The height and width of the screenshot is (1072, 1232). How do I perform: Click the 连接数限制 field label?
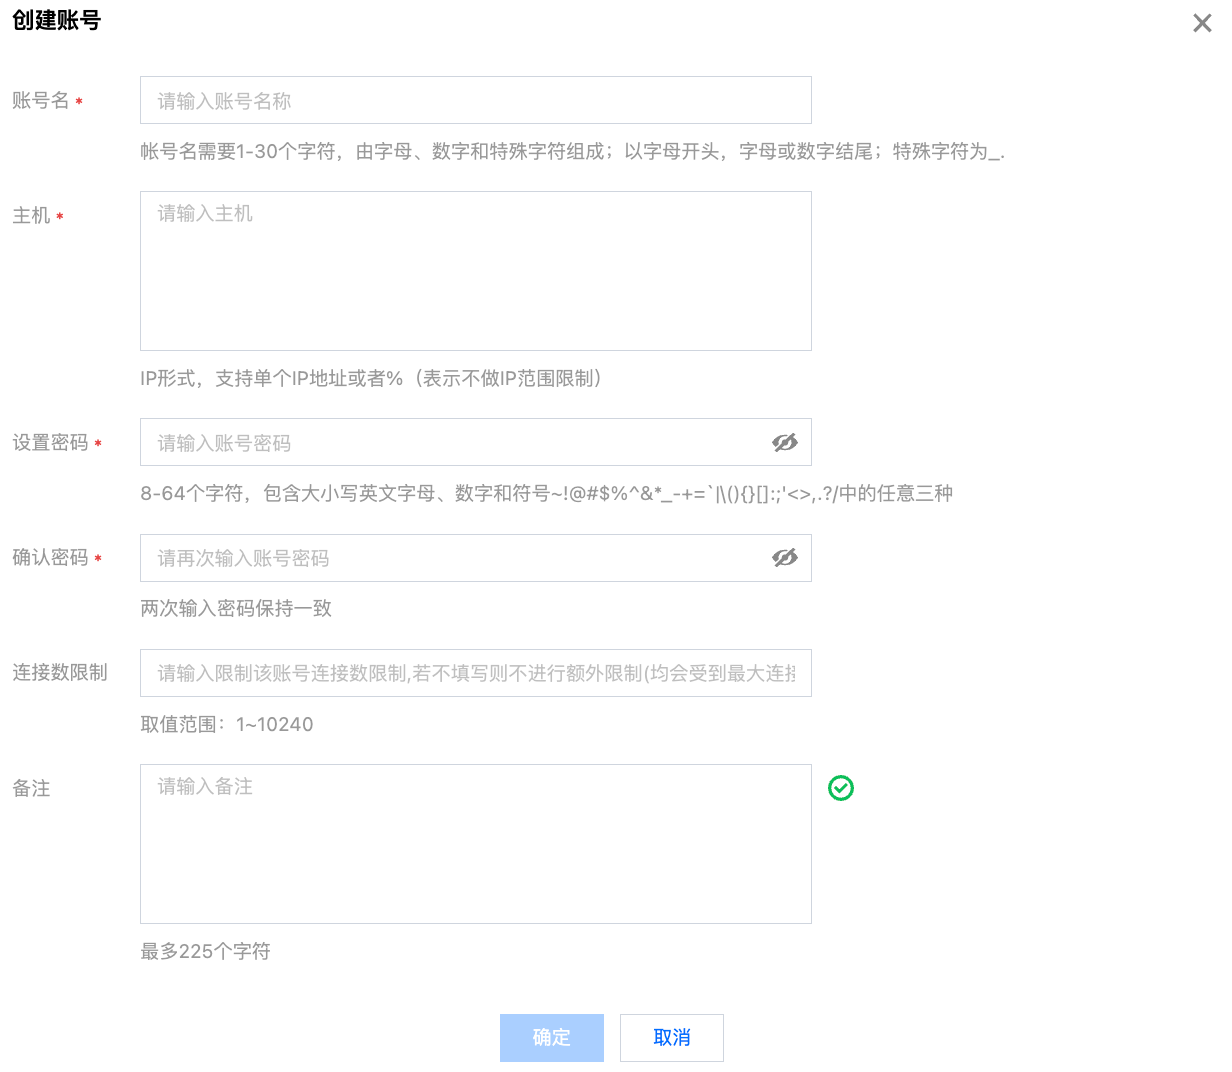tap(60, 672)
